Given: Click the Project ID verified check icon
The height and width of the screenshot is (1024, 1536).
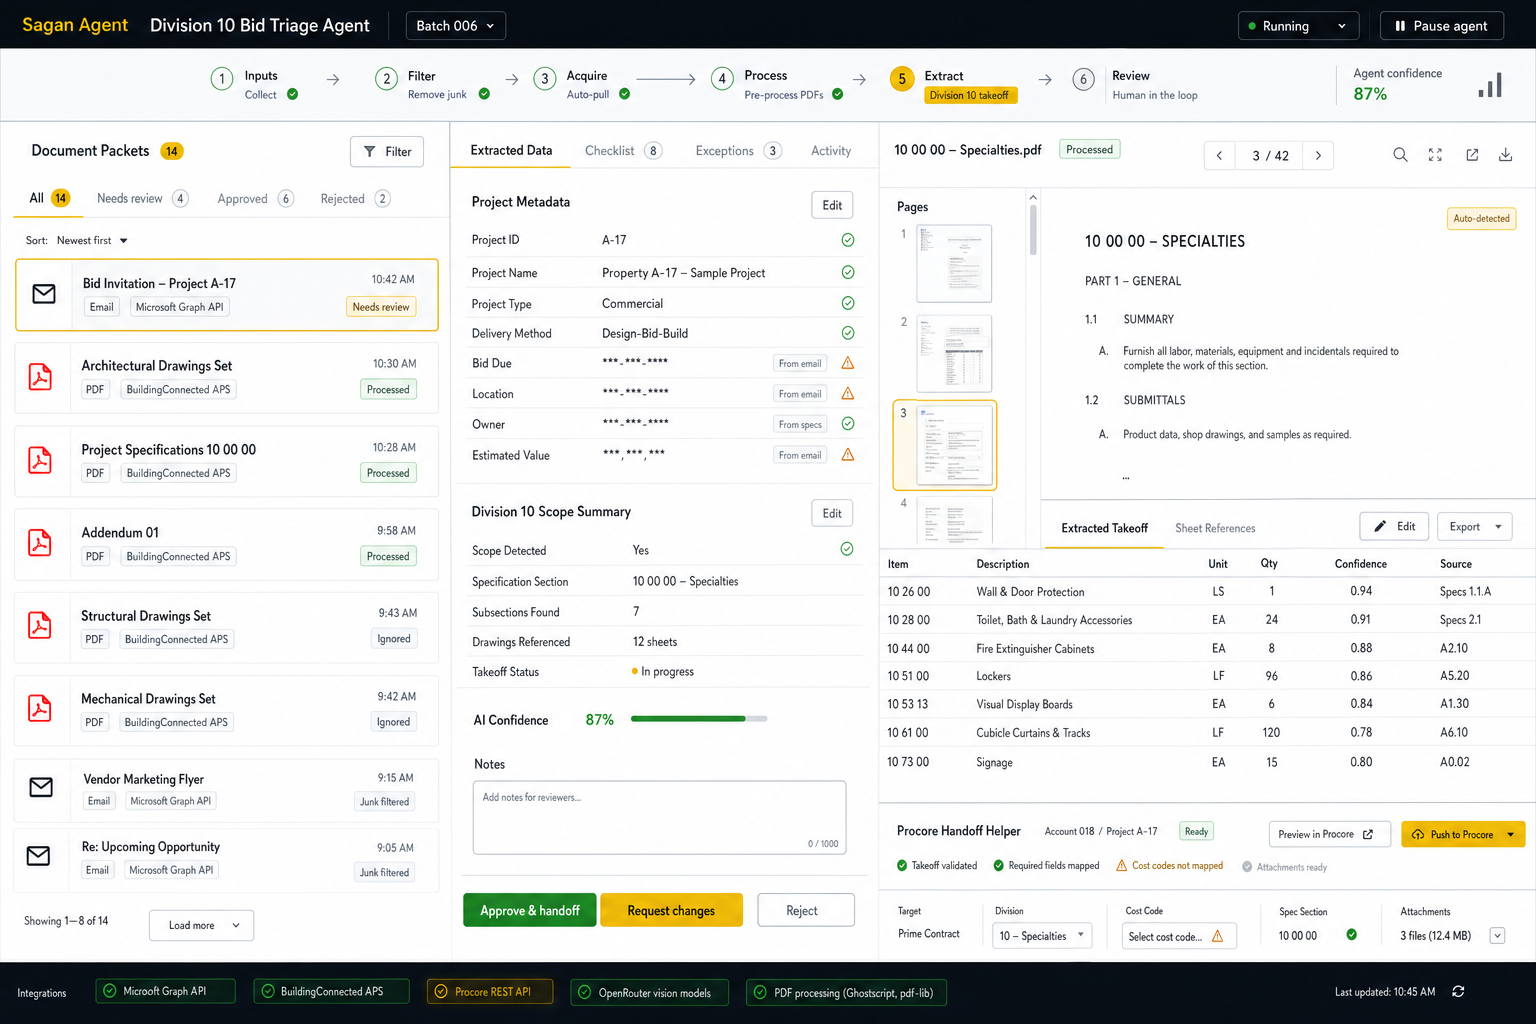Looking at the screenshot, I should click(x=848, y=240).
